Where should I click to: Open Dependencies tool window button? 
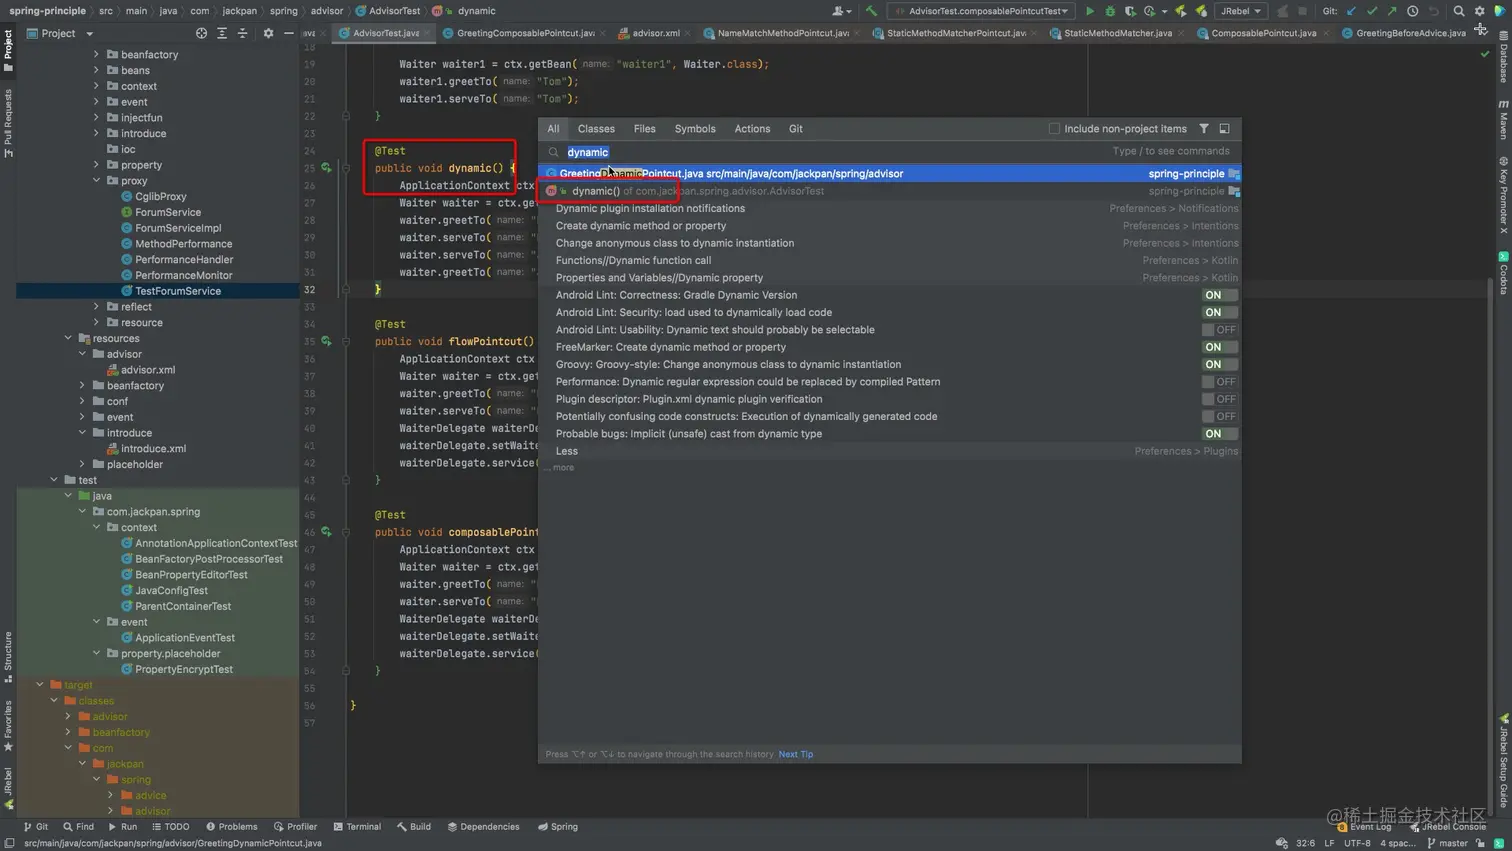point(483,827)
